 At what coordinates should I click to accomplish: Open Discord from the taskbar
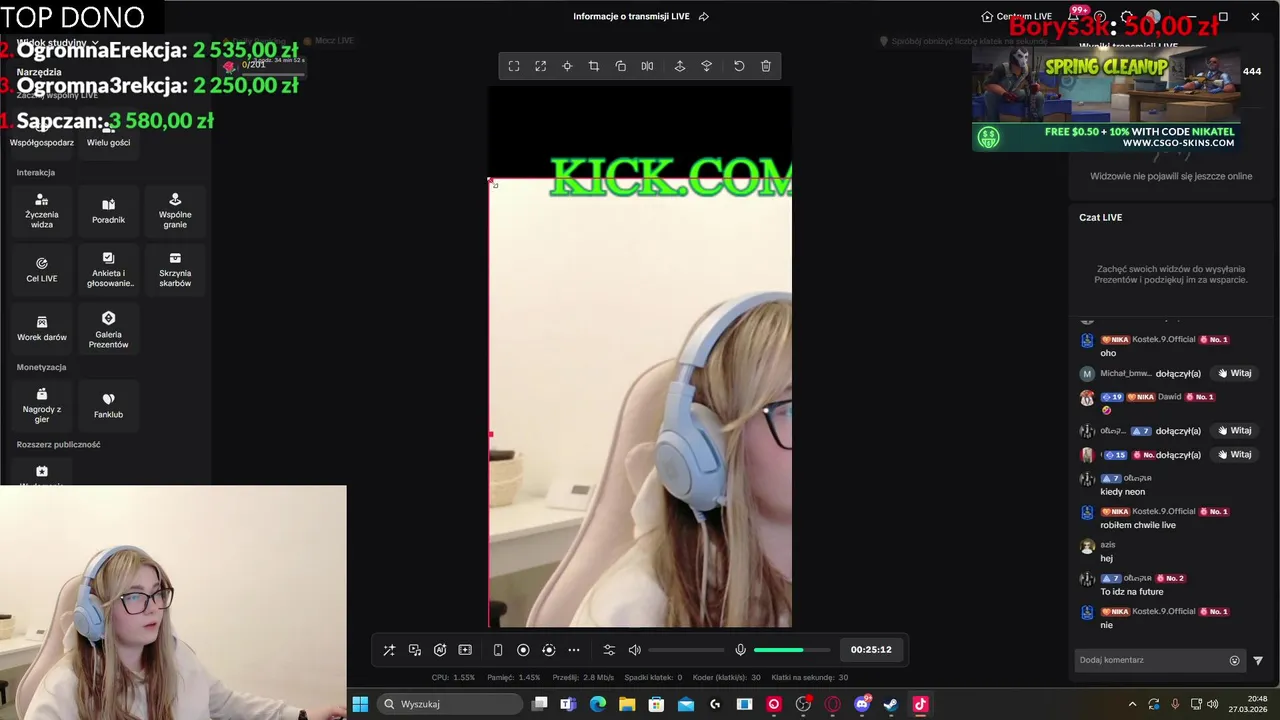click(862, 704)
